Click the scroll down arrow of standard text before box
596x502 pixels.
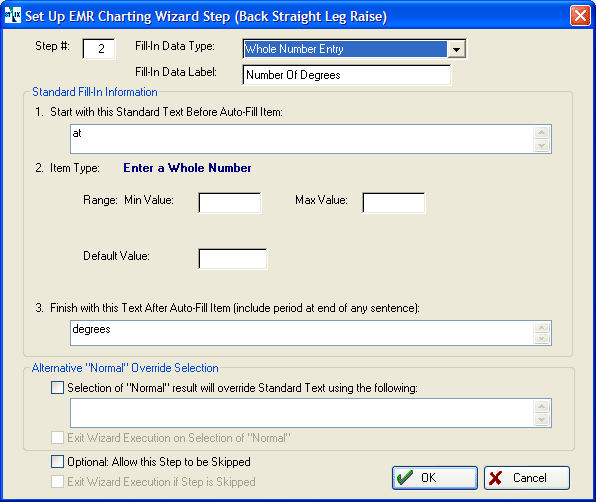[542, 145]
